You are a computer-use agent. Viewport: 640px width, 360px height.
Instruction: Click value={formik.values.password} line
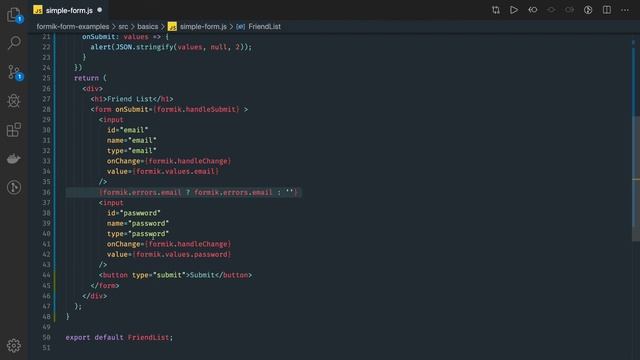pyautogui.click(x=169, y=254)
